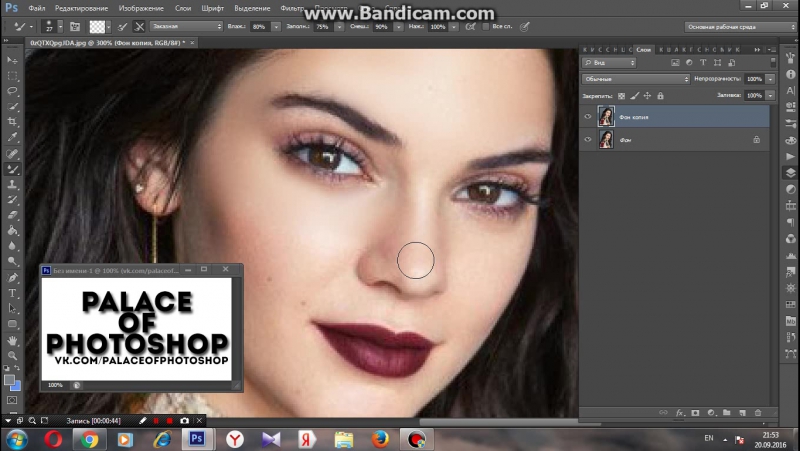Viewport: 800px width, 451px height.
Task: Open the Файл menu
Action: tap(37, 8)
